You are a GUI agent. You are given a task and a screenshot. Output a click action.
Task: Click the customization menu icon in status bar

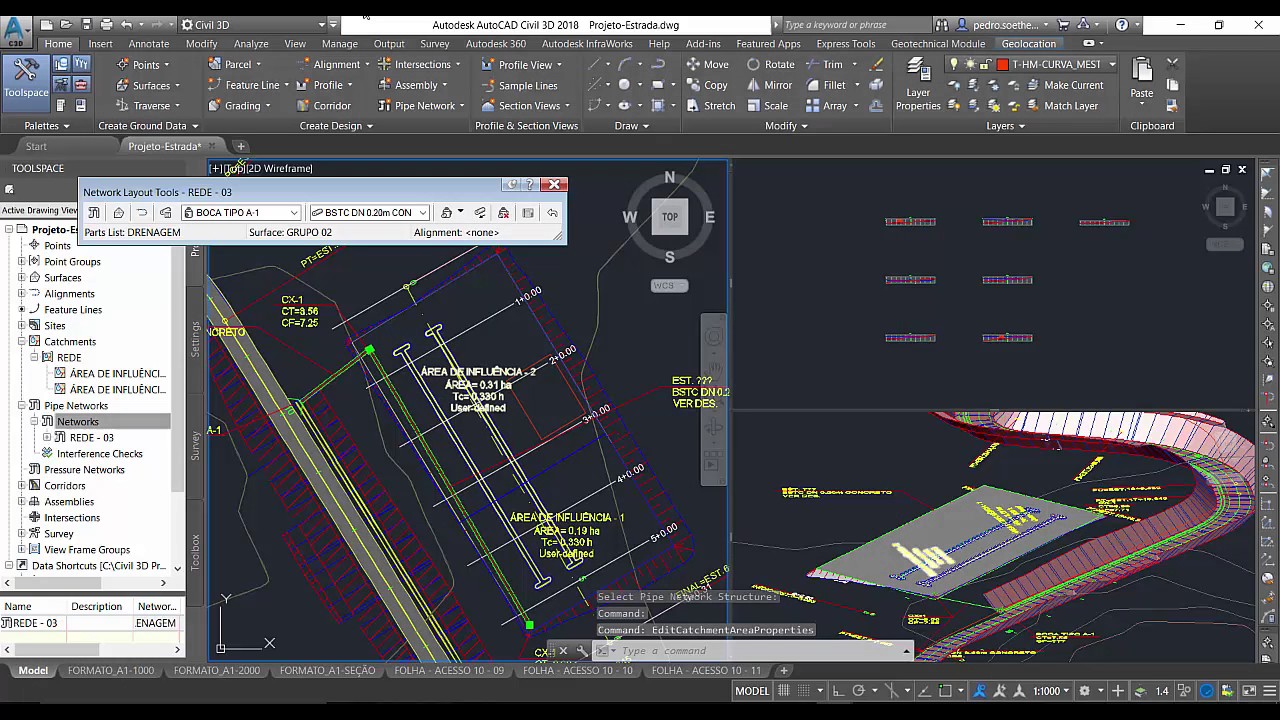(x=1269, y=691)
